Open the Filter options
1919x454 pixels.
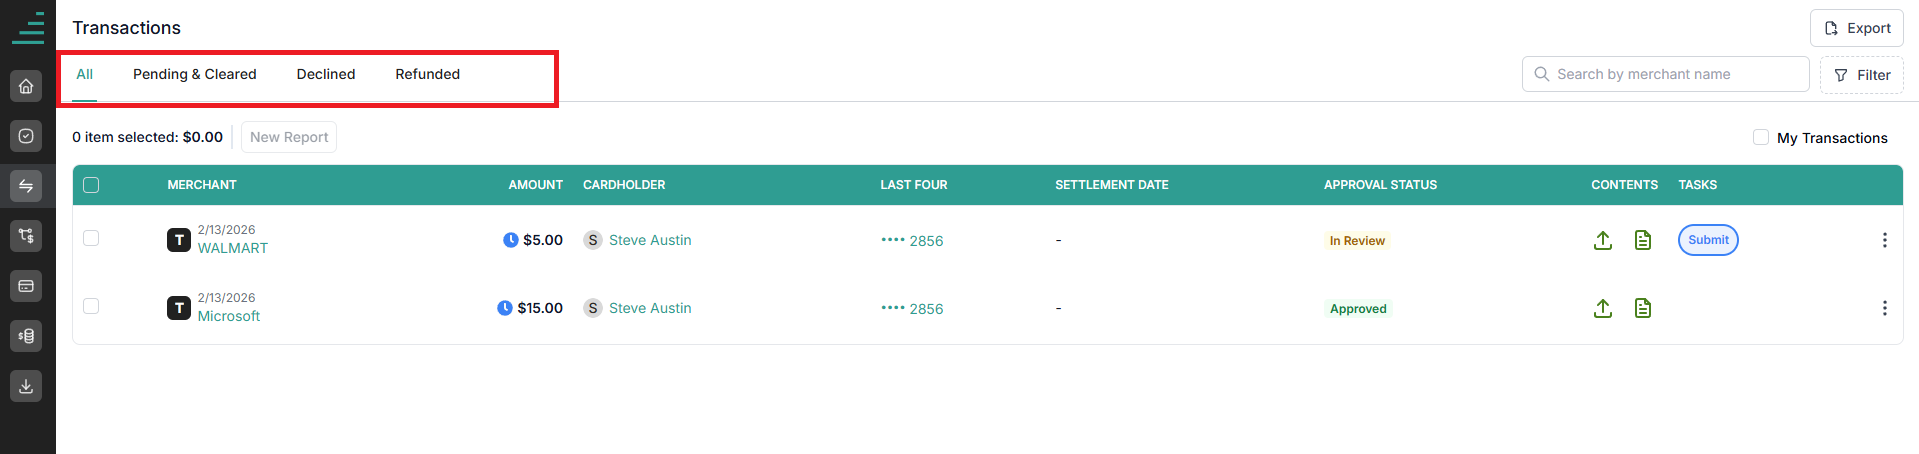[1862, 75]
